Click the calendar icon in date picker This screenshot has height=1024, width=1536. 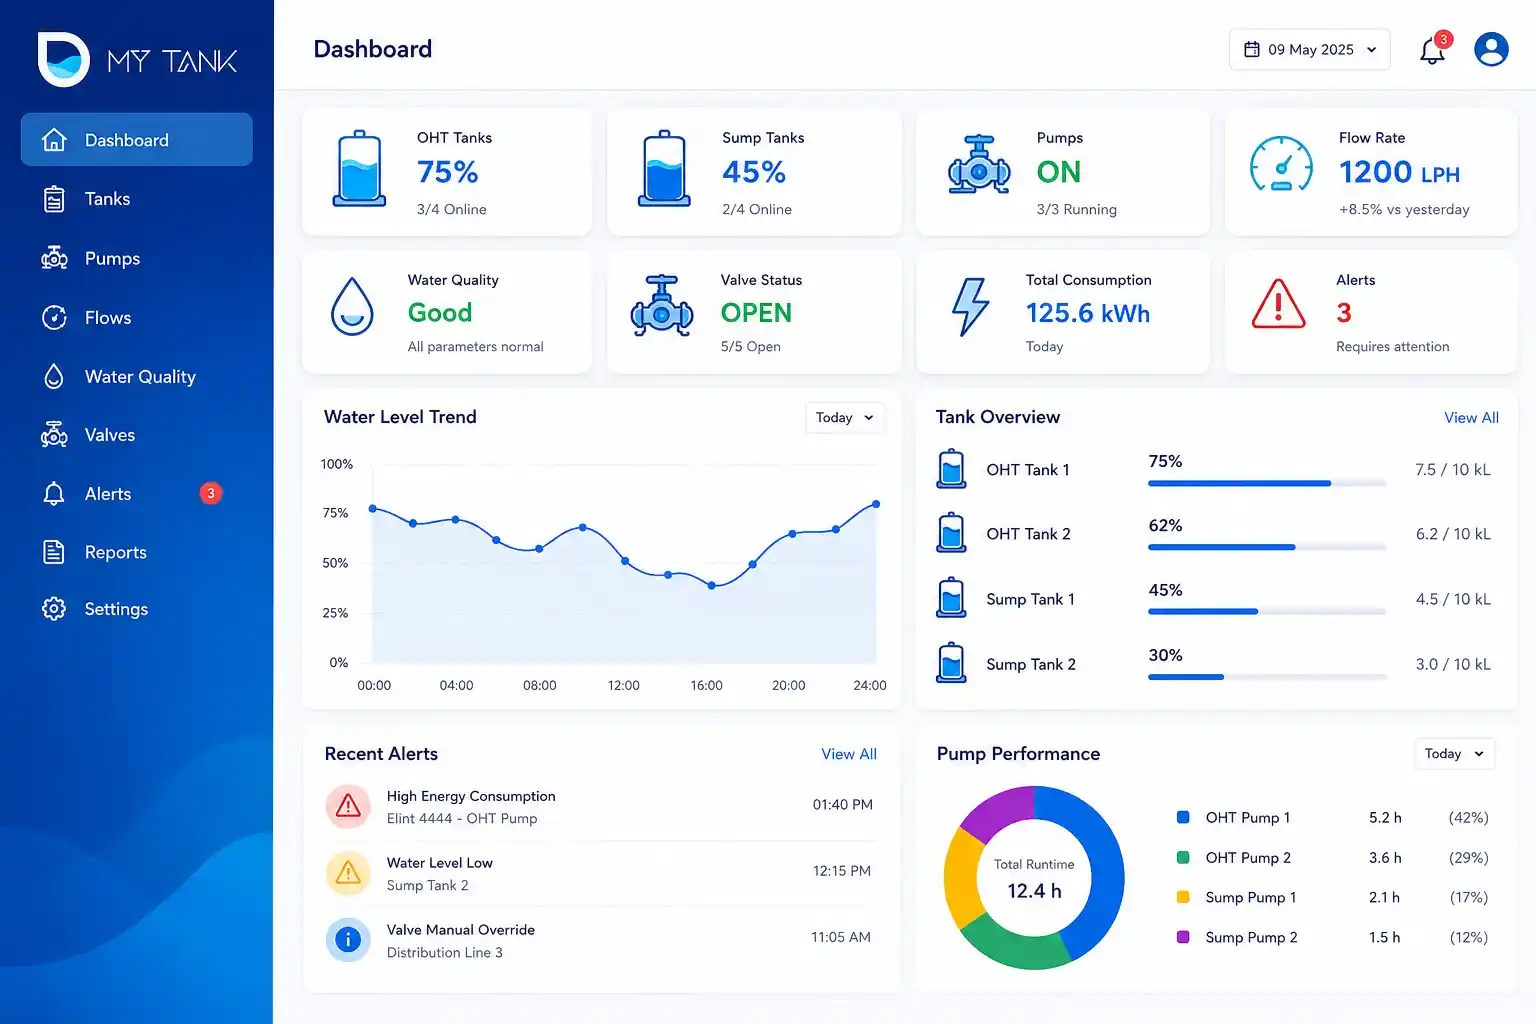tap(1252, 49)
